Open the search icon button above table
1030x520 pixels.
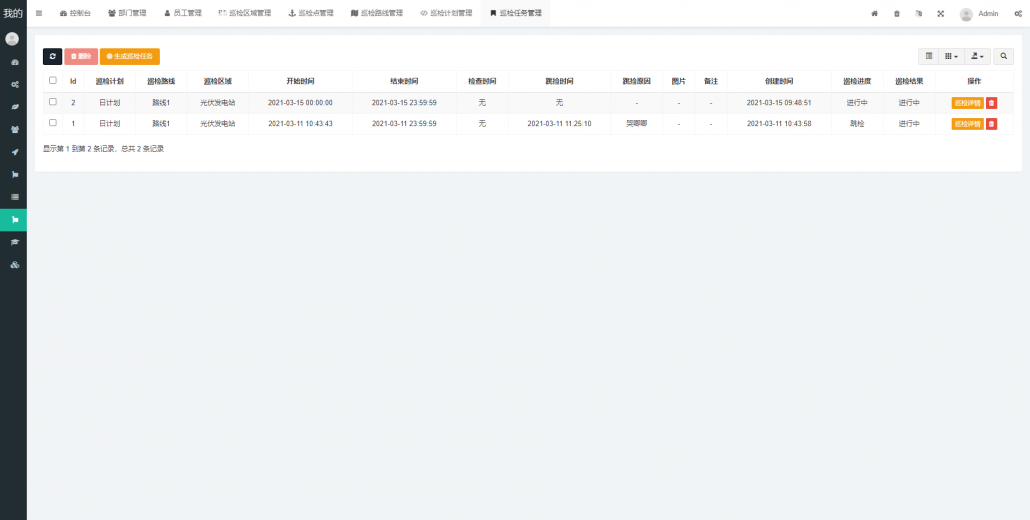tap(1003, 56)
